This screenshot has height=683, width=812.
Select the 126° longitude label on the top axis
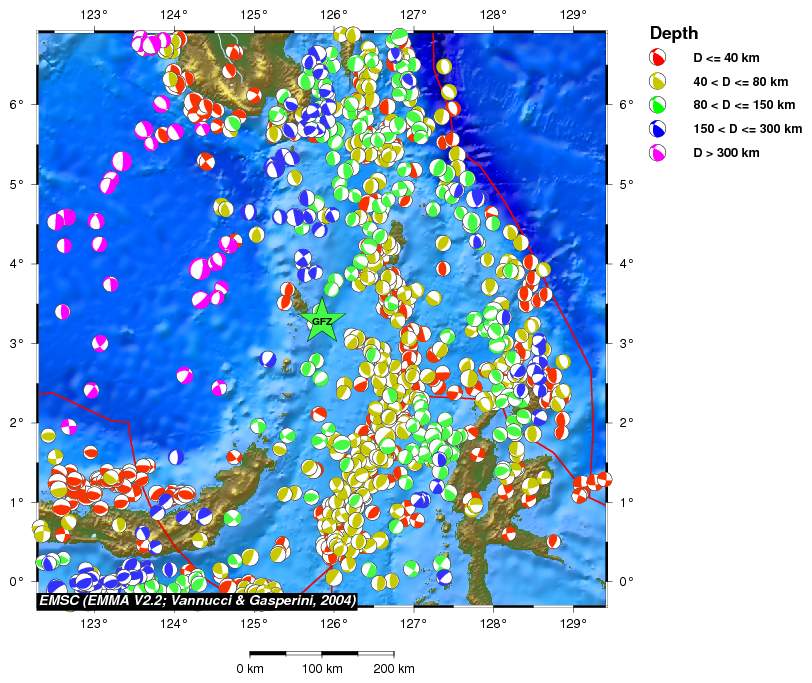(x=334, y=14)
